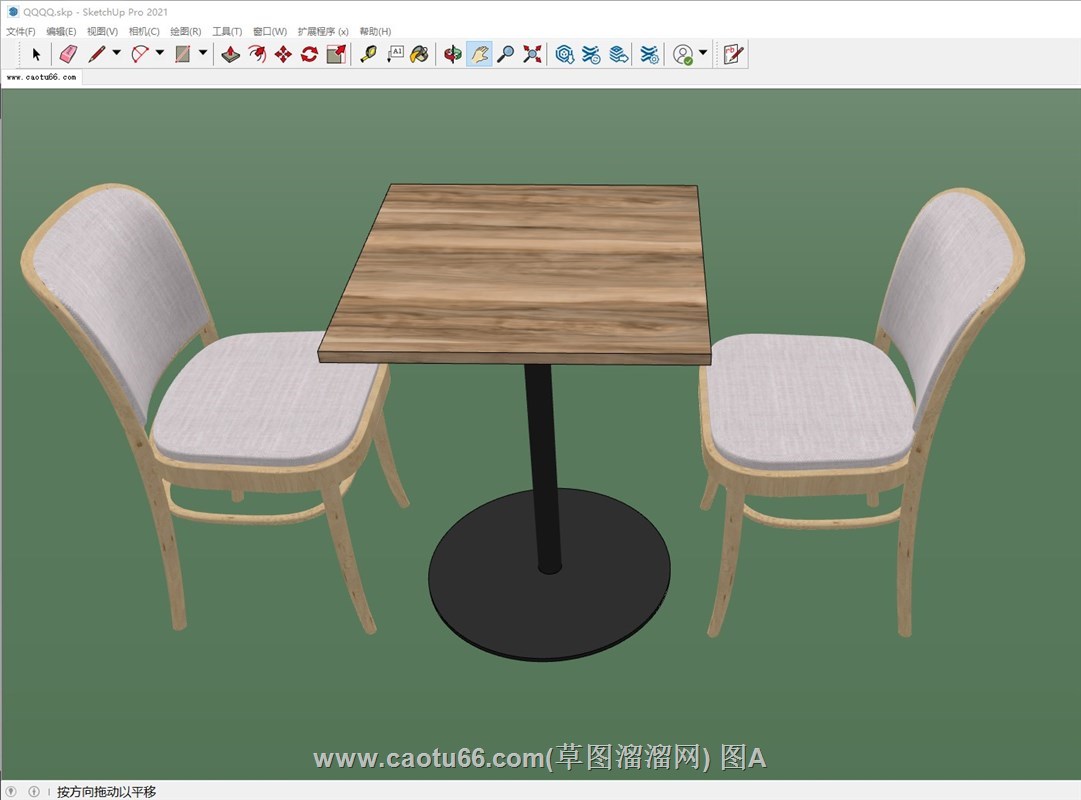Select the magnifier Zoom tool
Screen dimensions: 1081x800
pyautogui.click(x=506, y=54)
